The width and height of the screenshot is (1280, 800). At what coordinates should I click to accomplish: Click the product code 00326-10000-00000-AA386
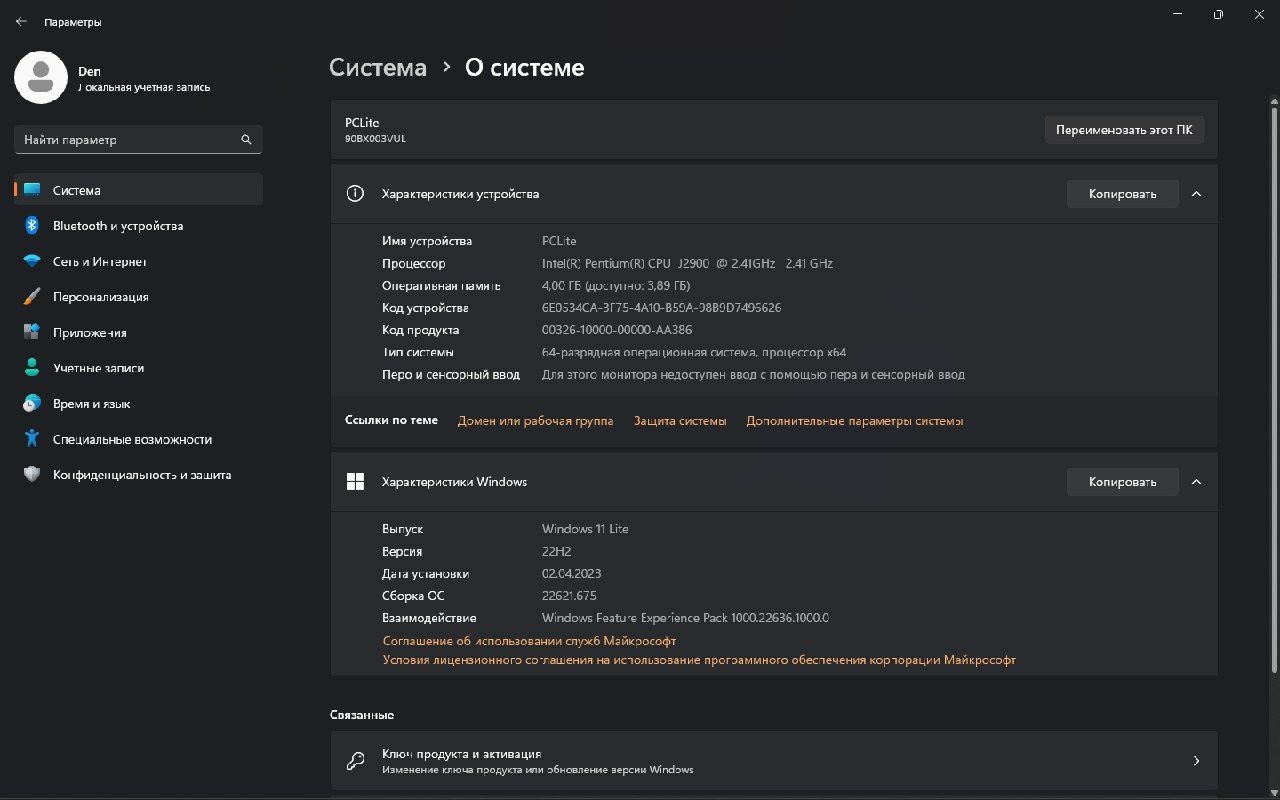coord(617,330)
